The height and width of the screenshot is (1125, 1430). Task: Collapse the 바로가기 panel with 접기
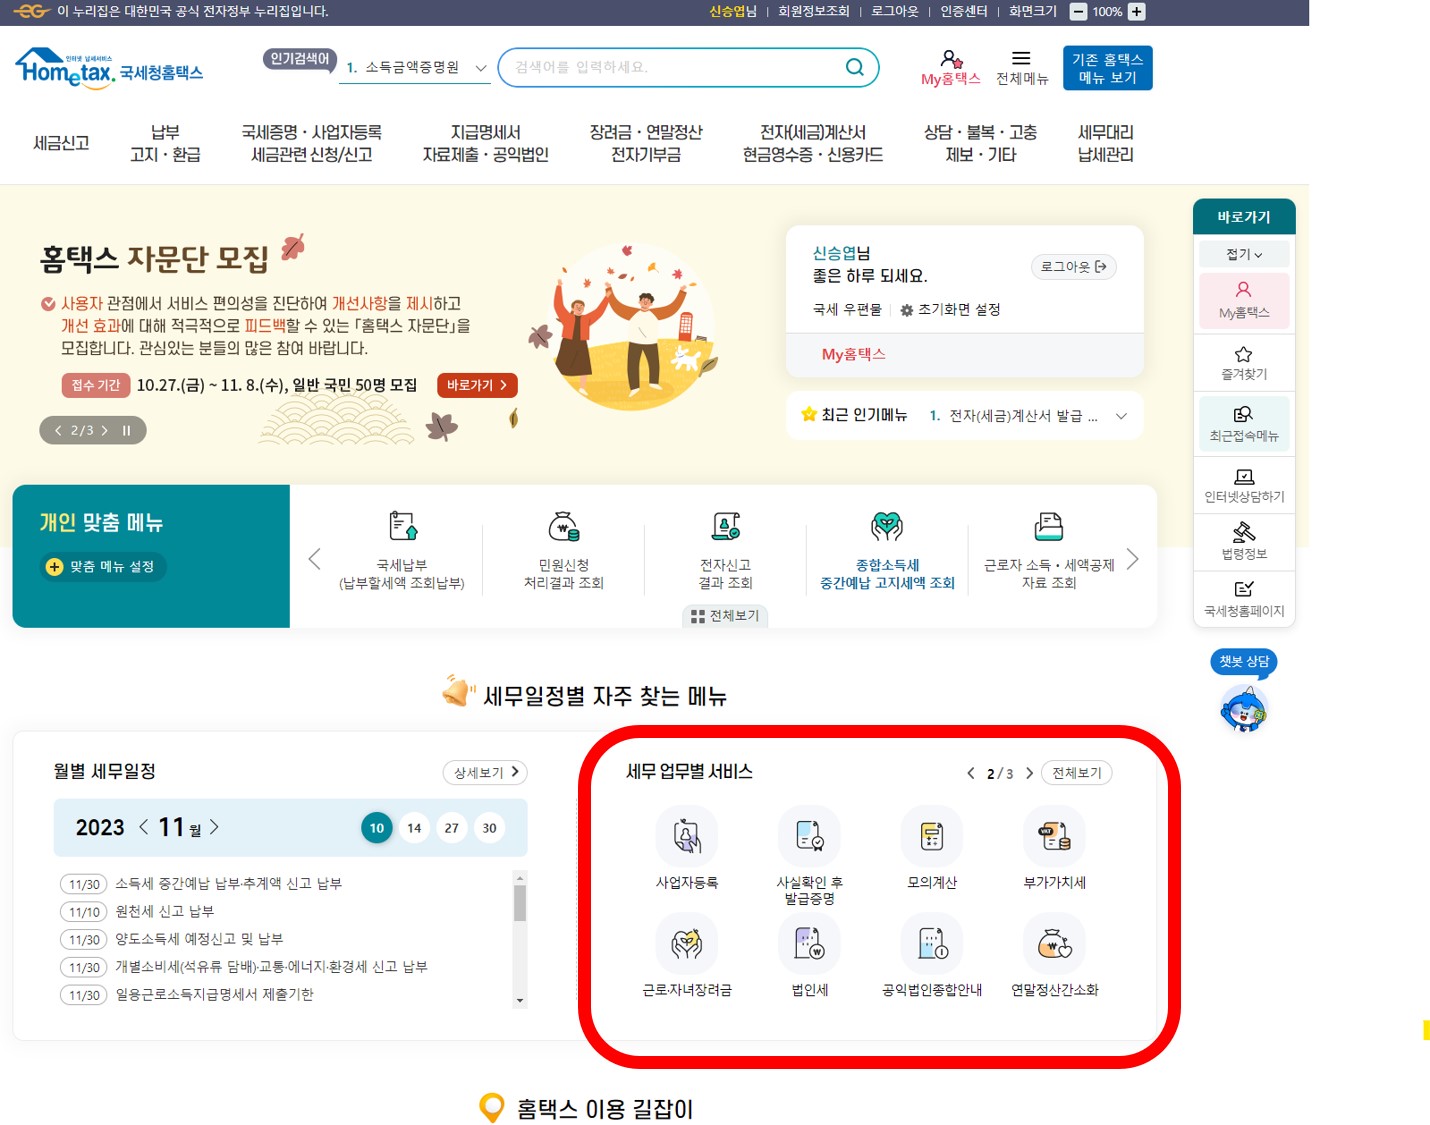pyautogui.click(x=1244, y=254)
